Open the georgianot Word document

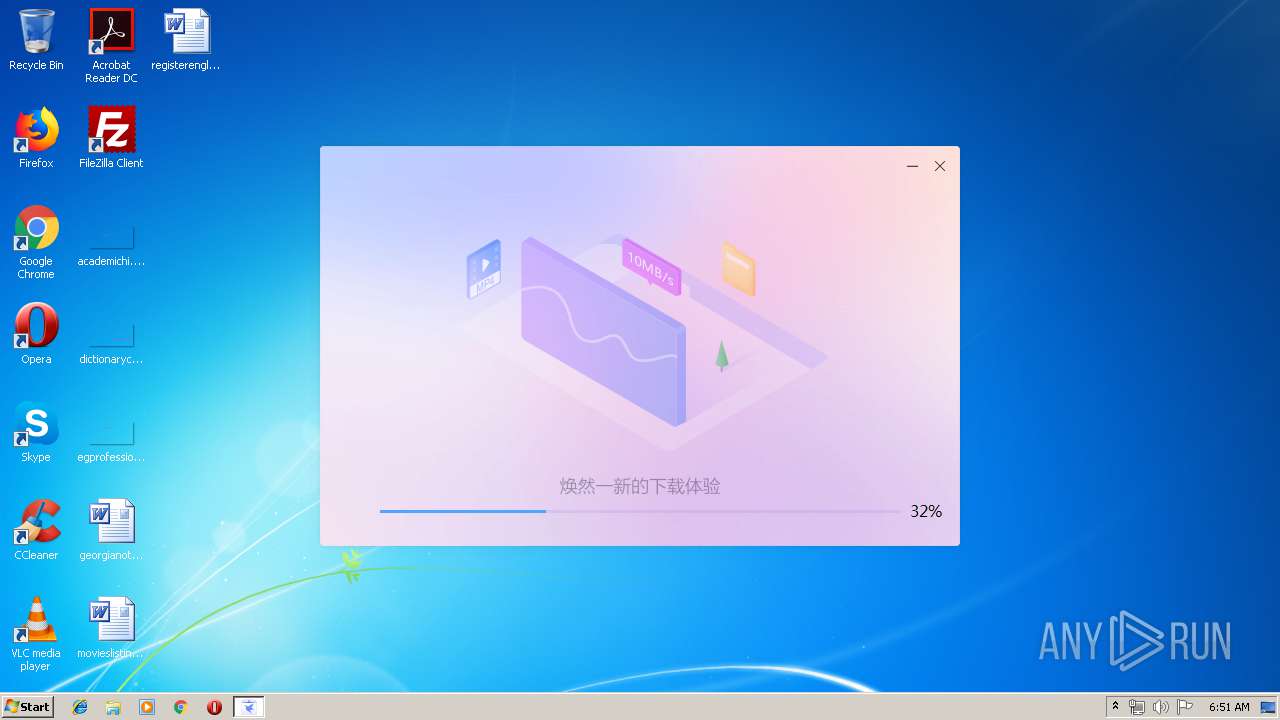click(111, 530)
